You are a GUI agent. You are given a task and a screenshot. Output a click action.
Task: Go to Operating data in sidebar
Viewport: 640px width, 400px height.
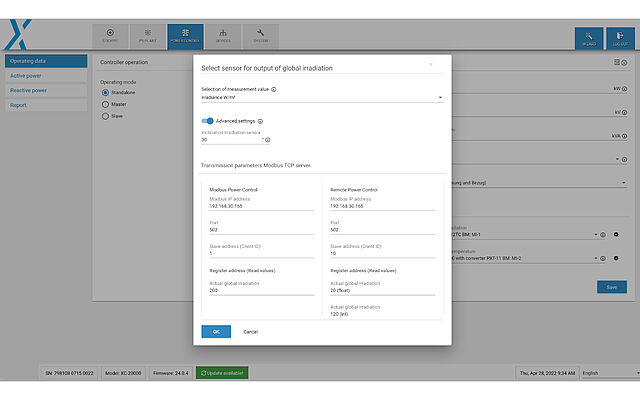pos(46,61)
